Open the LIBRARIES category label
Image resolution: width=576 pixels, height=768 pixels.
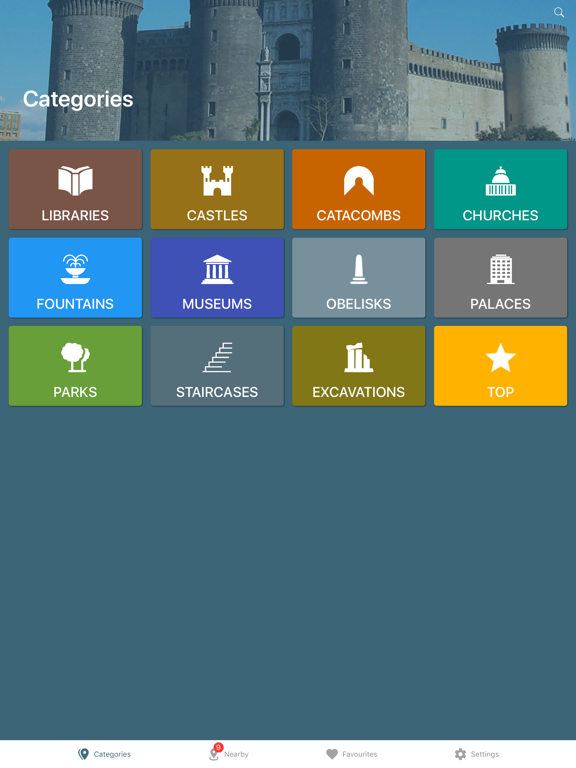(75, 216)
